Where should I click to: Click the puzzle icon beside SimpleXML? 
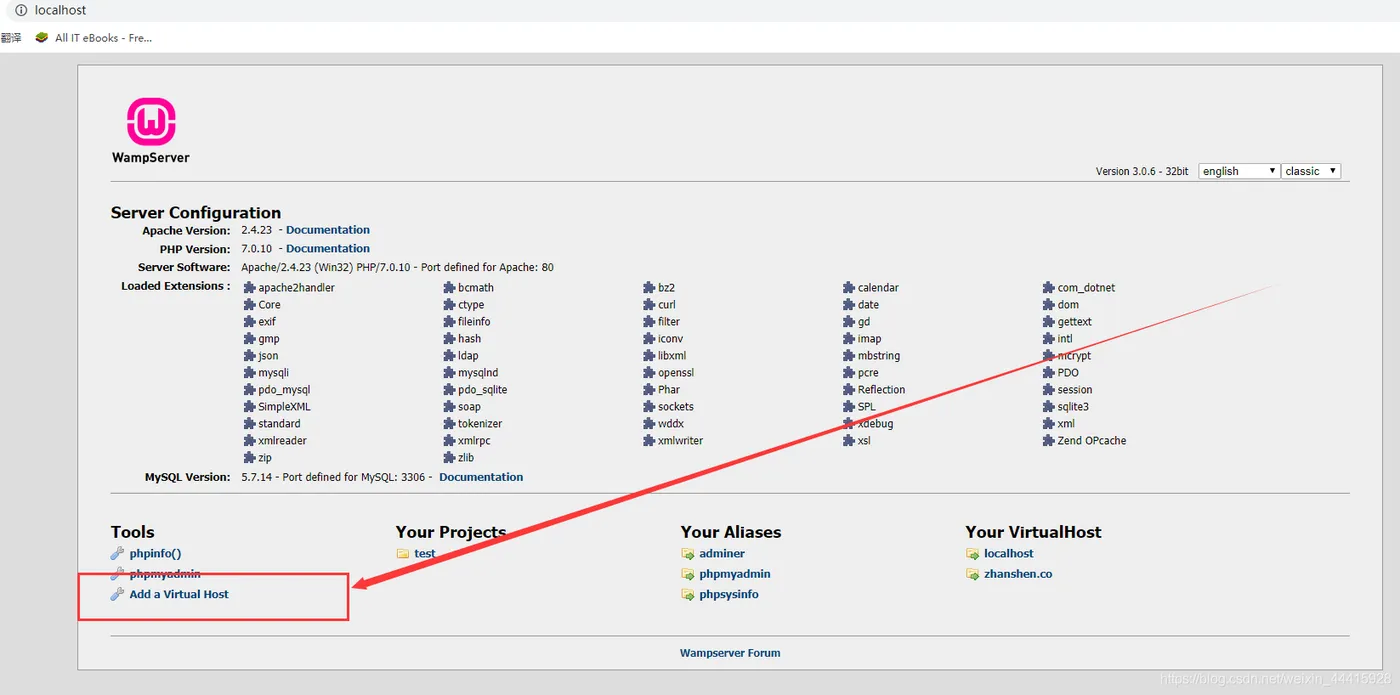coord(250,407)
